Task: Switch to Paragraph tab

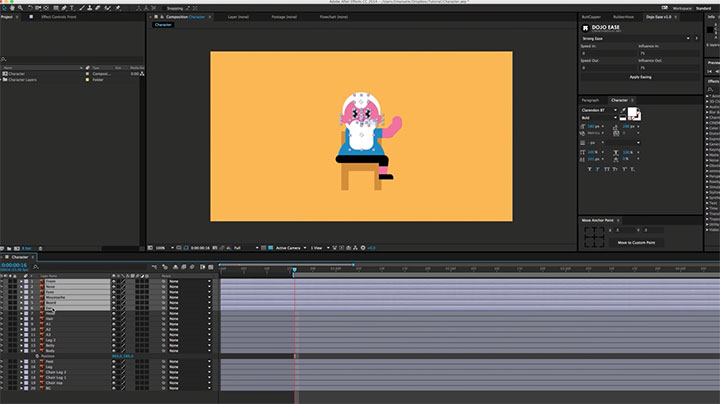Action: tap(591, 100)
